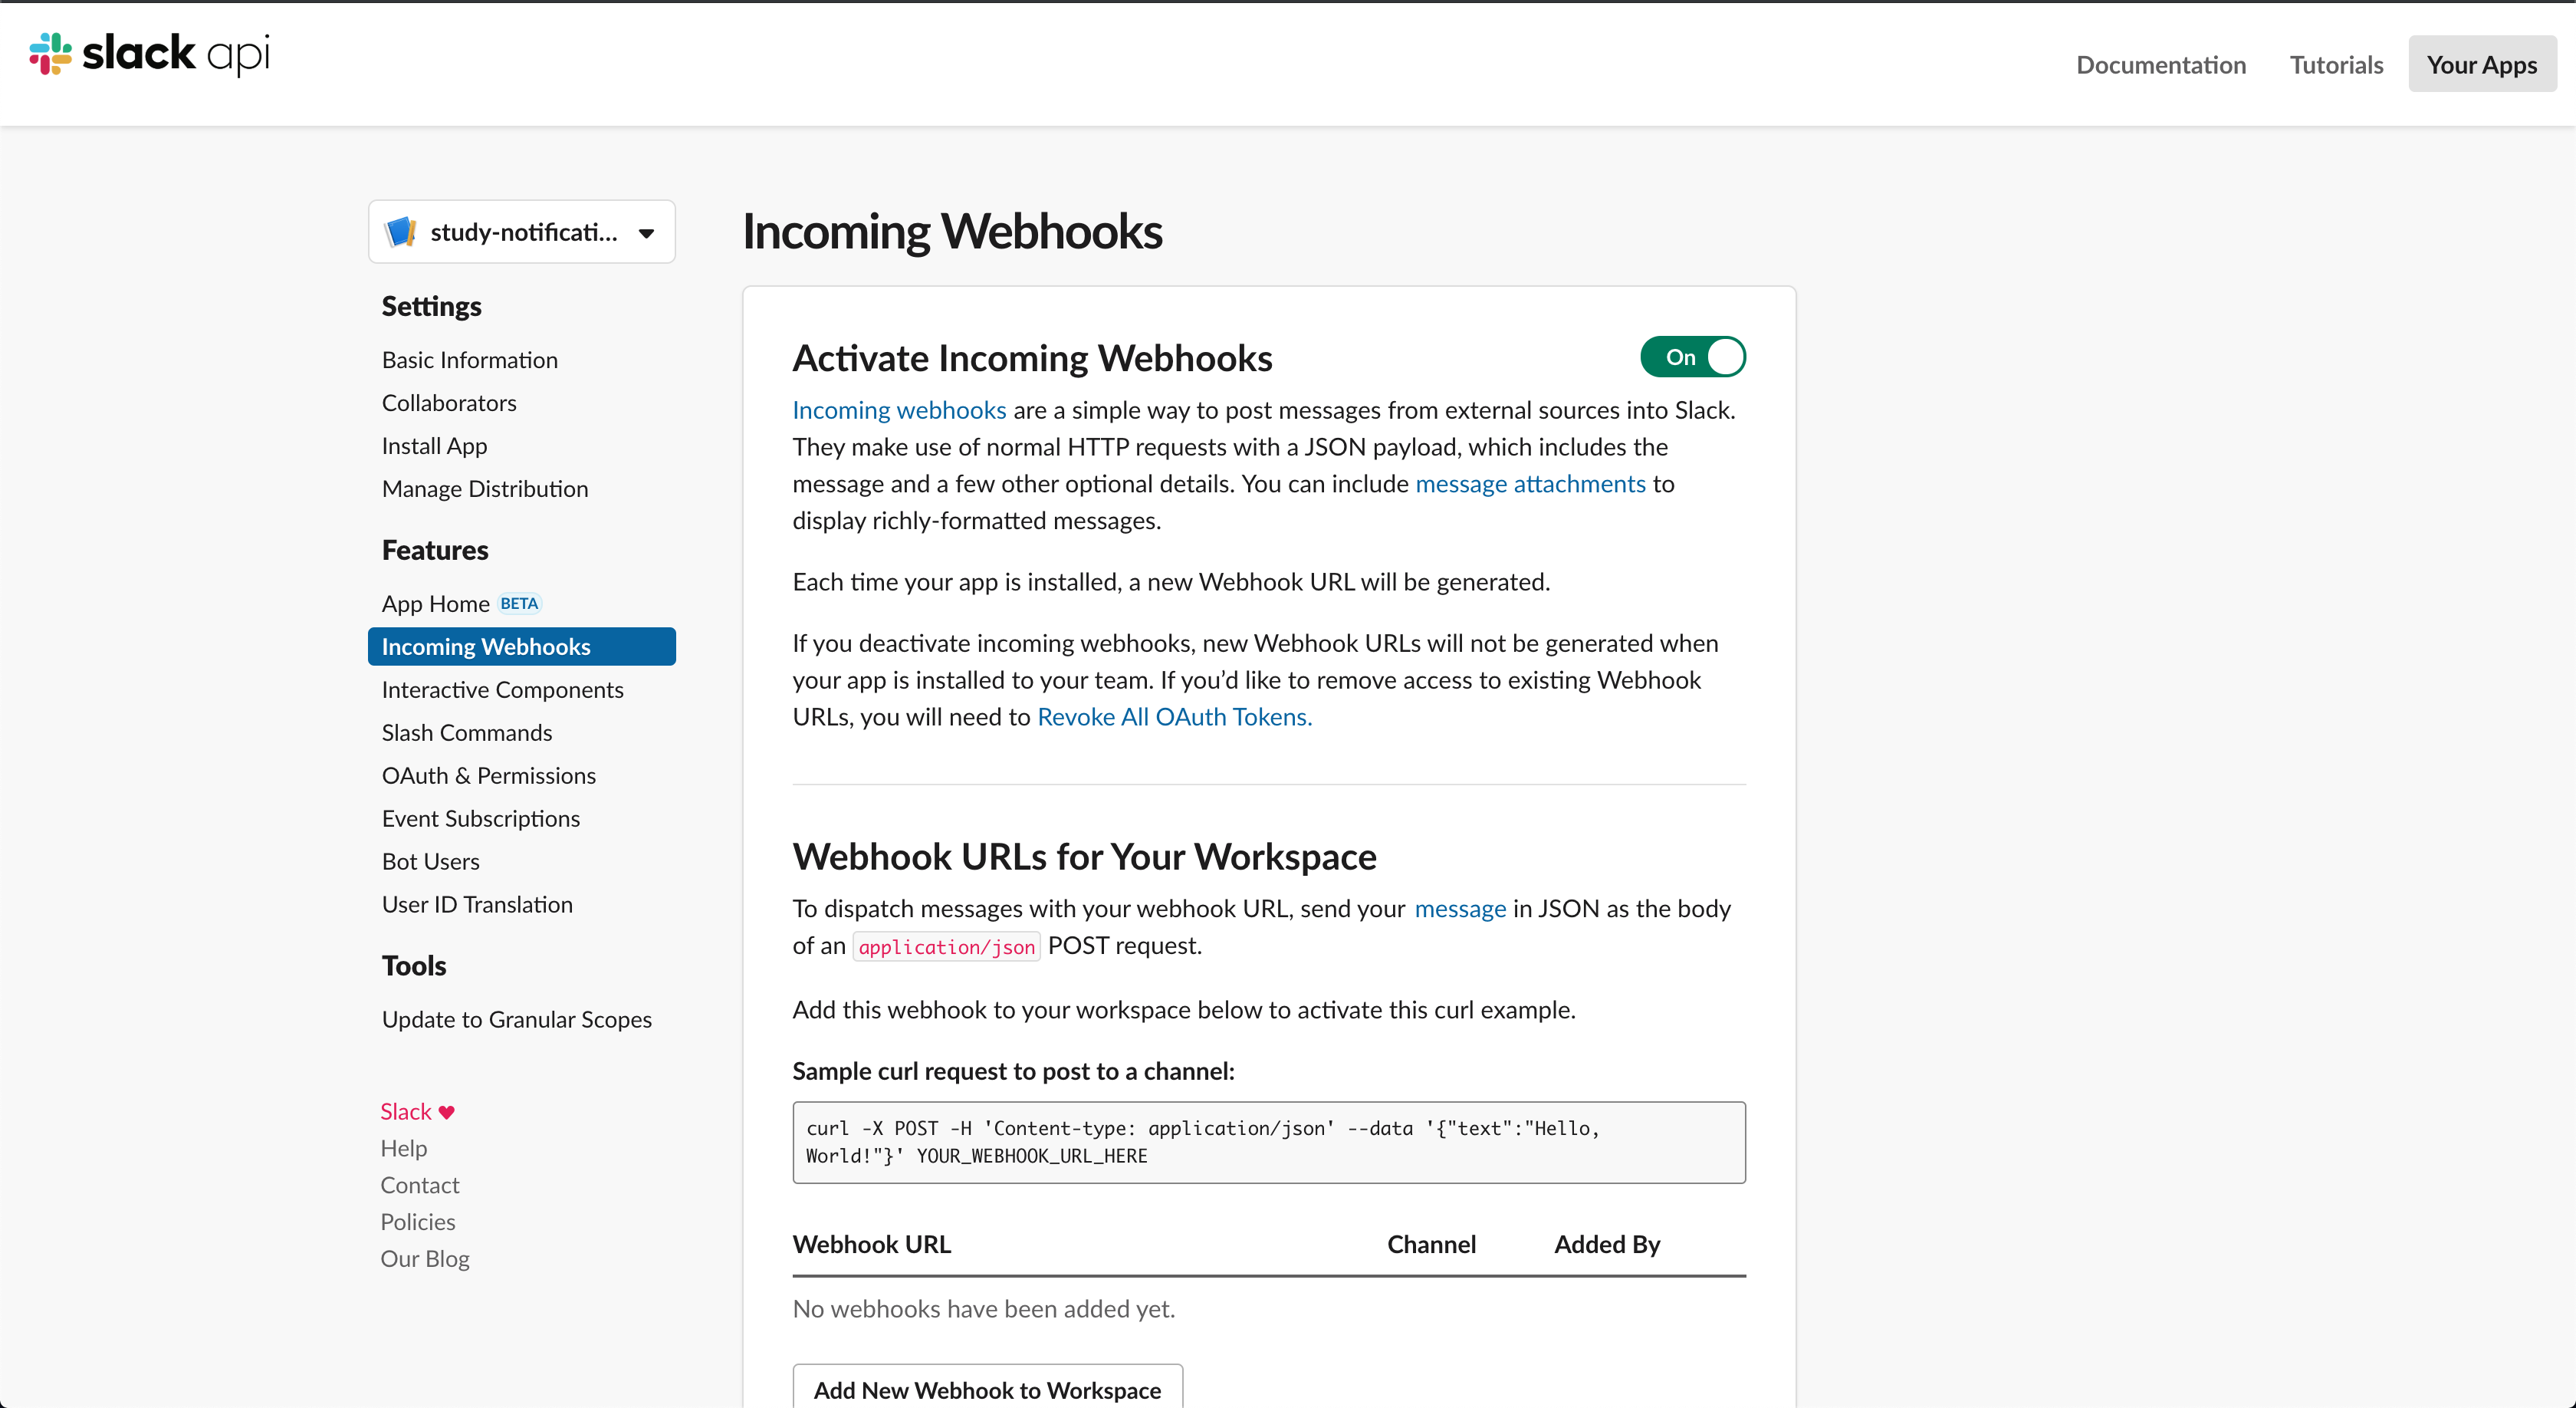Go to Install App
The height and width of the screenshot is (1408, 2576).
[x=434, y=446]
